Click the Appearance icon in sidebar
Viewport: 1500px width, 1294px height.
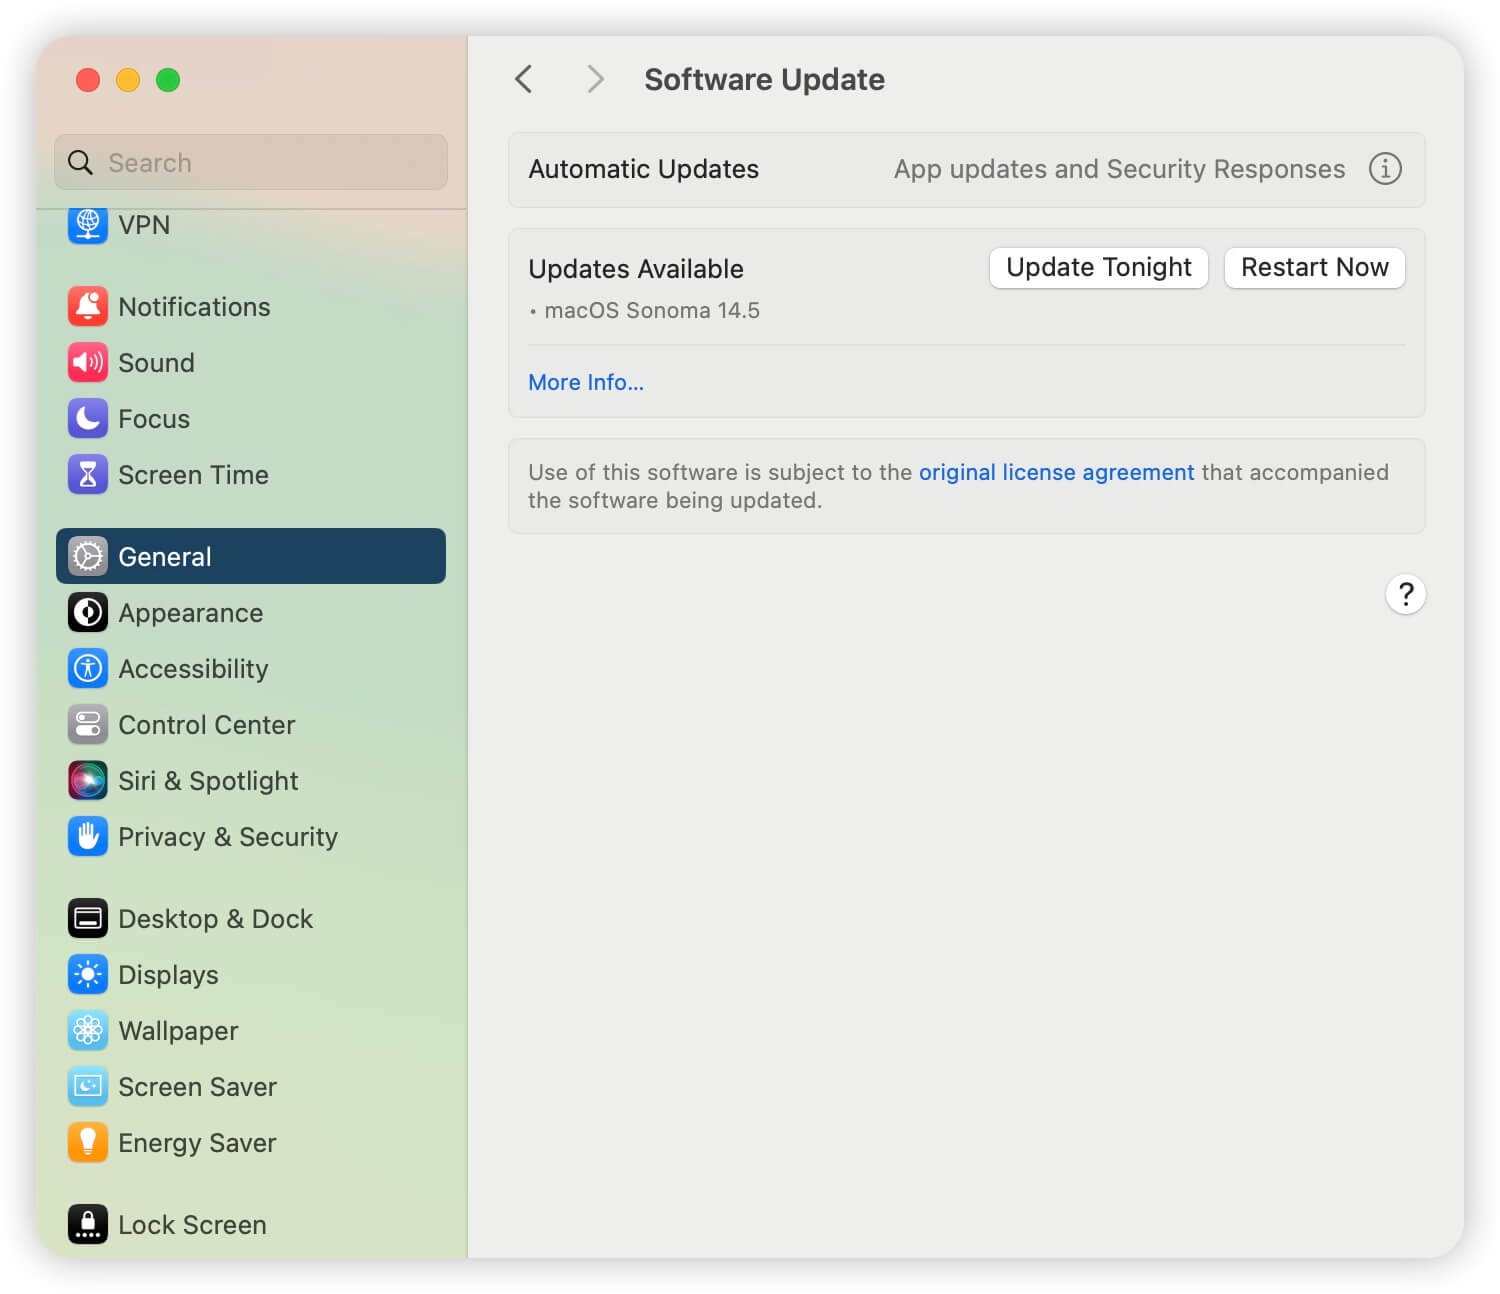pos(88,613)
